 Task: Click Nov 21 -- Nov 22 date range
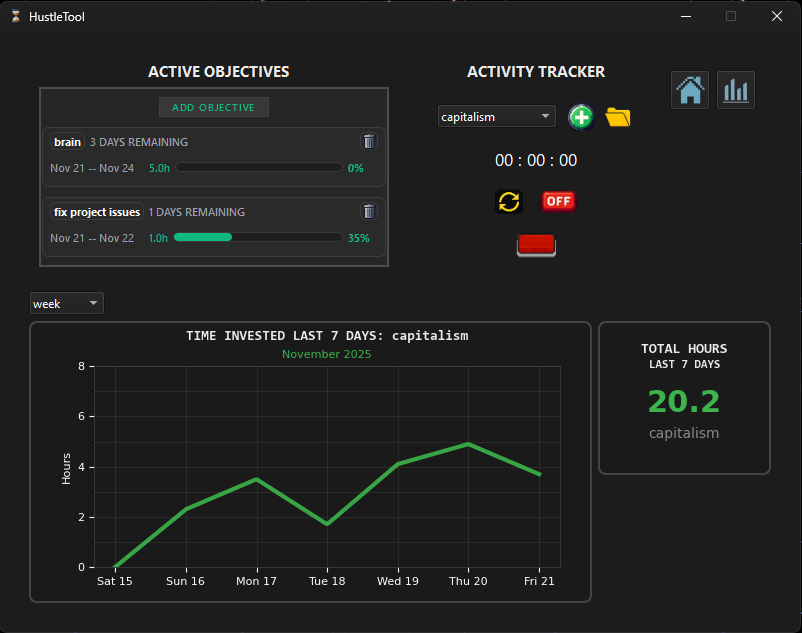[92, 238]
